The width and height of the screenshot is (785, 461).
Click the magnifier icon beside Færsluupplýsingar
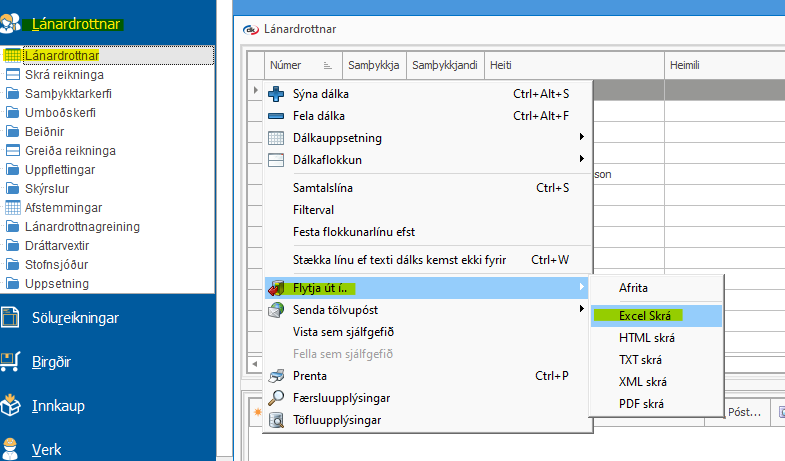(278, 398)
